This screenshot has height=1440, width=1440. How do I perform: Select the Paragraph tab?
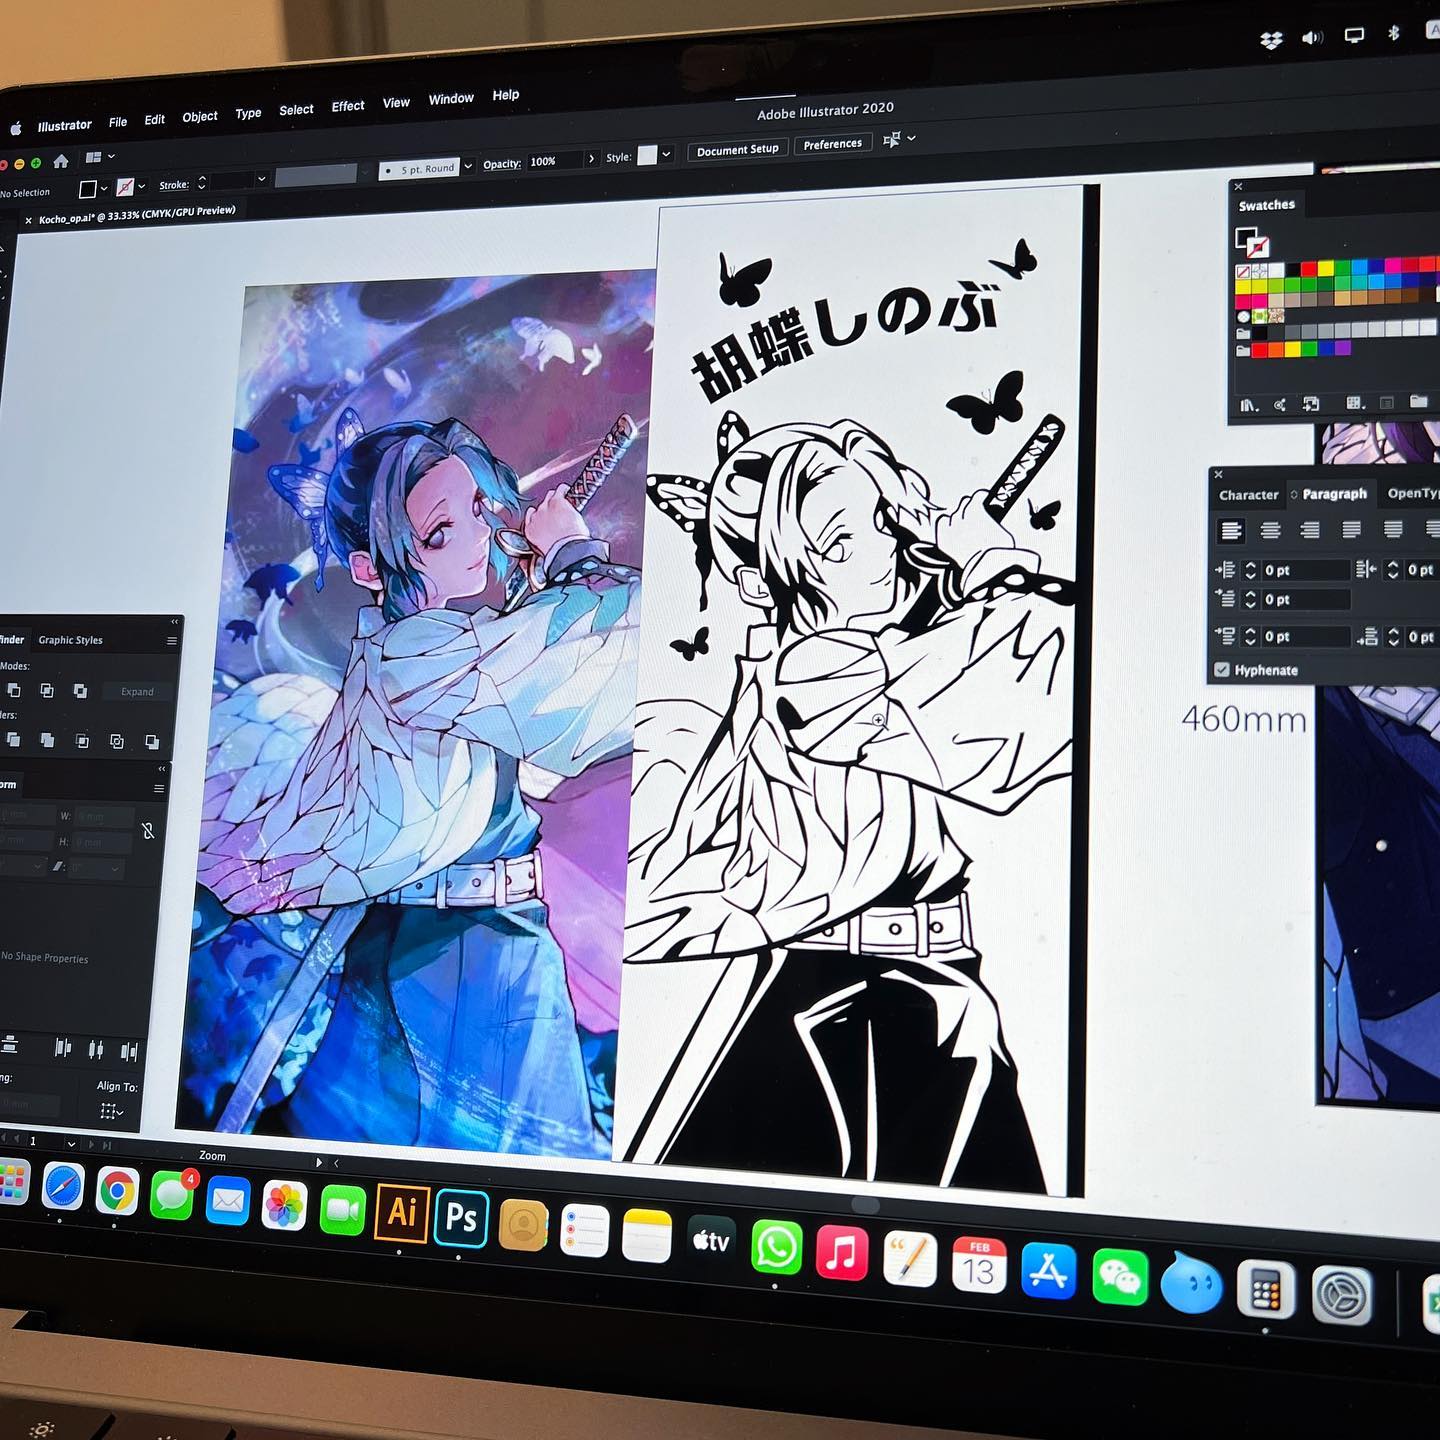pyautogui.click(x=1334, y=494)
